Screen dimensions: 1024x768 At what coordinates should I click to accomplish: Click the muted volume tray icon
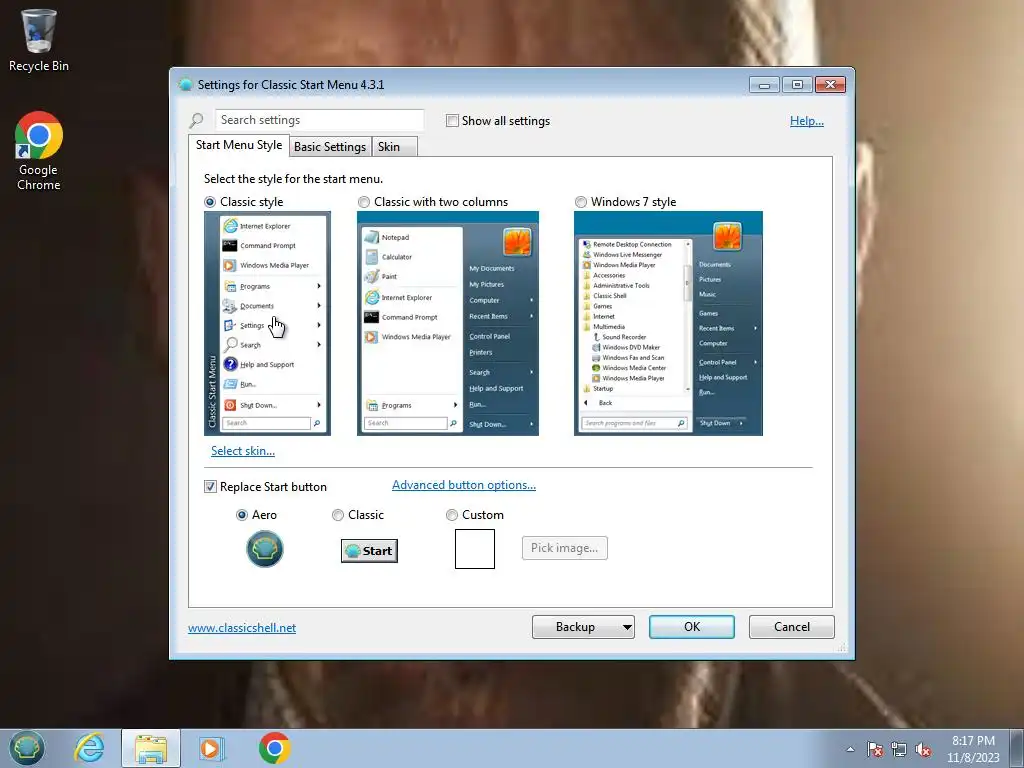923,749
